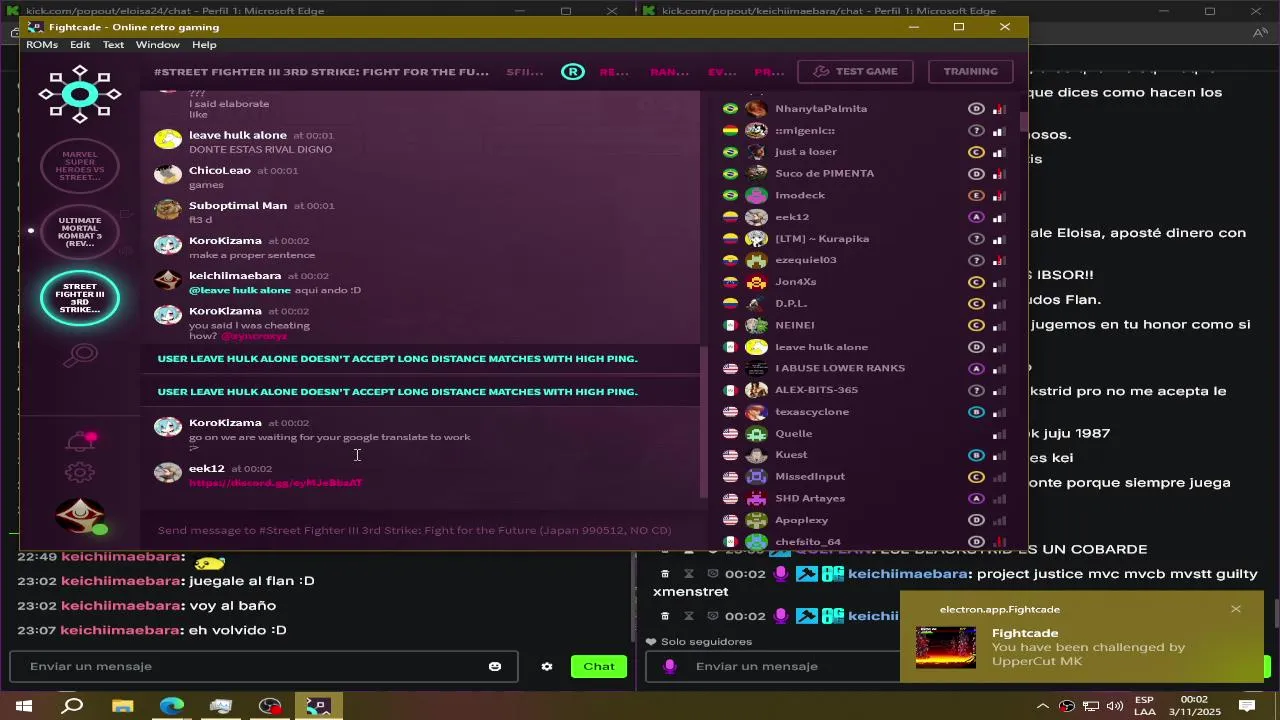This screenshot has height=720, width=1280.
Task: Open the Fightcade home logo icon
Action: pyautogui.click(x=80, y=95)
